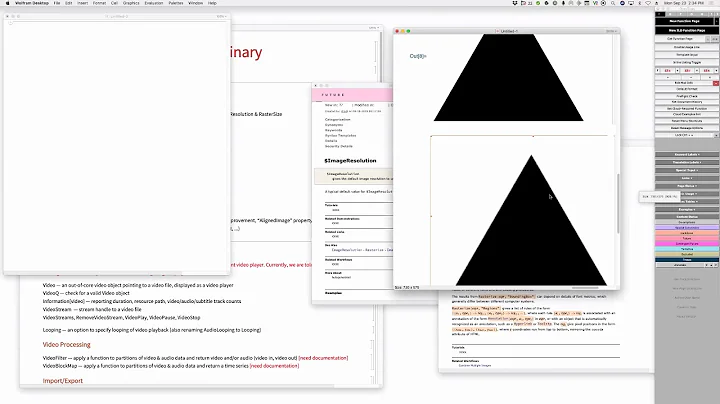Click the Video Processing section heading

[67, 344]
